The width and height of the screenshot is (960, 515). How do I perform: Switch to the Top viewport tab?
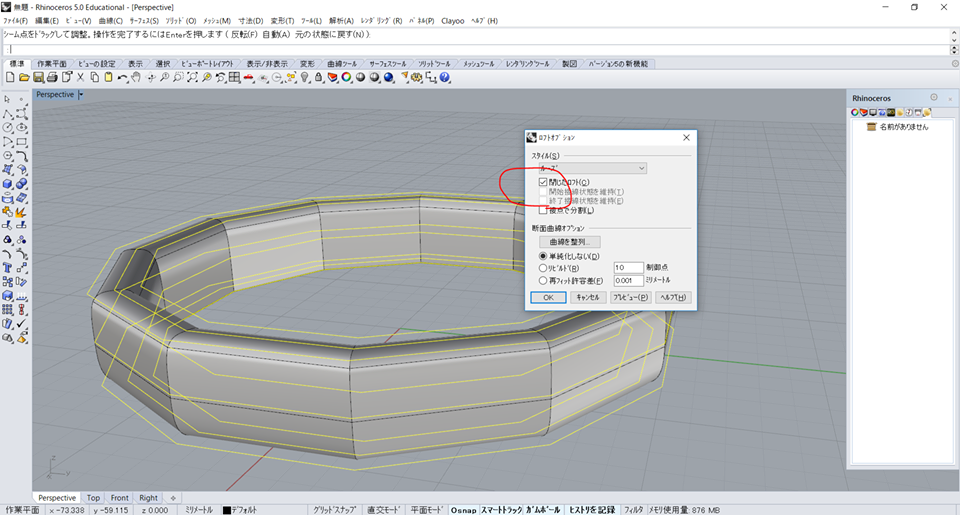tap(93, 497)
